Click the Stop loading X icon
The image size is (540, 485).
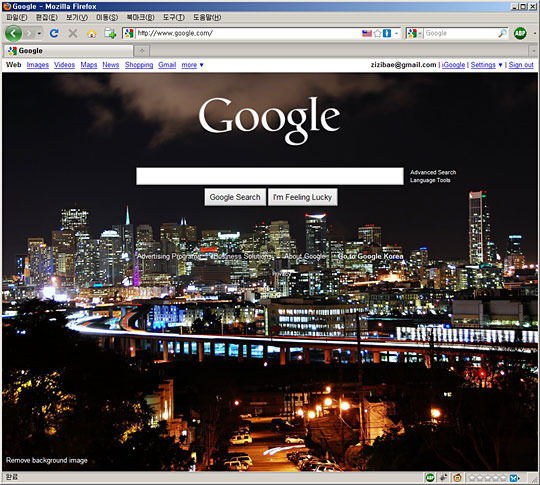point(73,33)
